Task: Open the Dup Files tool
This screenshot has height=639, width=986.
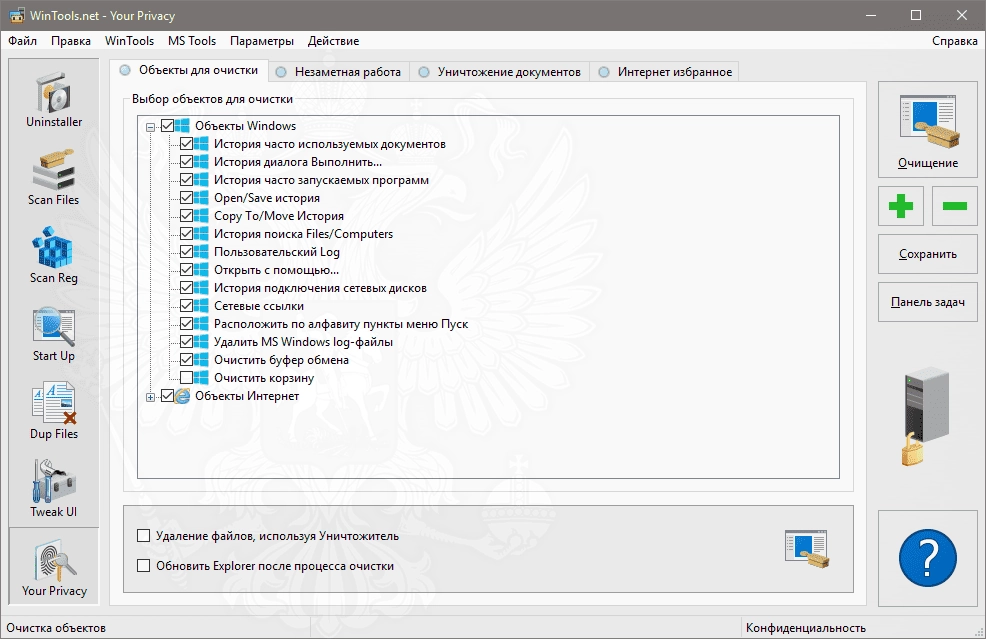Action: (53, 411)
